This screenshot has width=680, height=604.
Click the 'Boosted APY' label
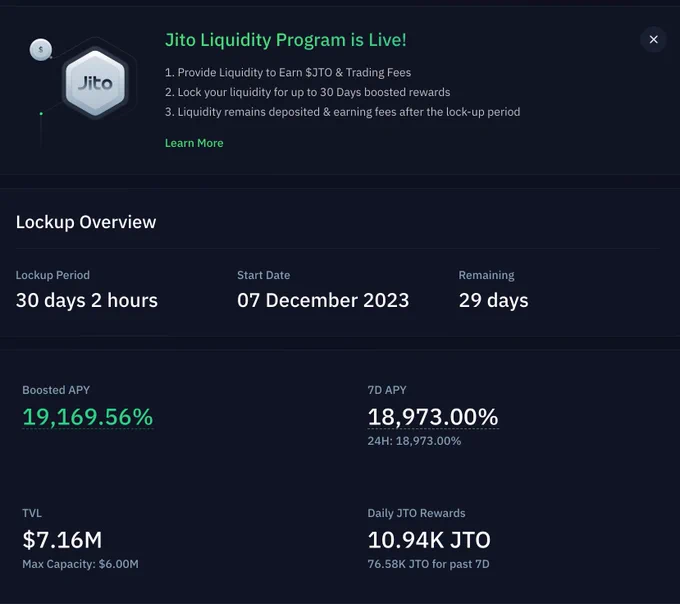click(x=56, y=390)
